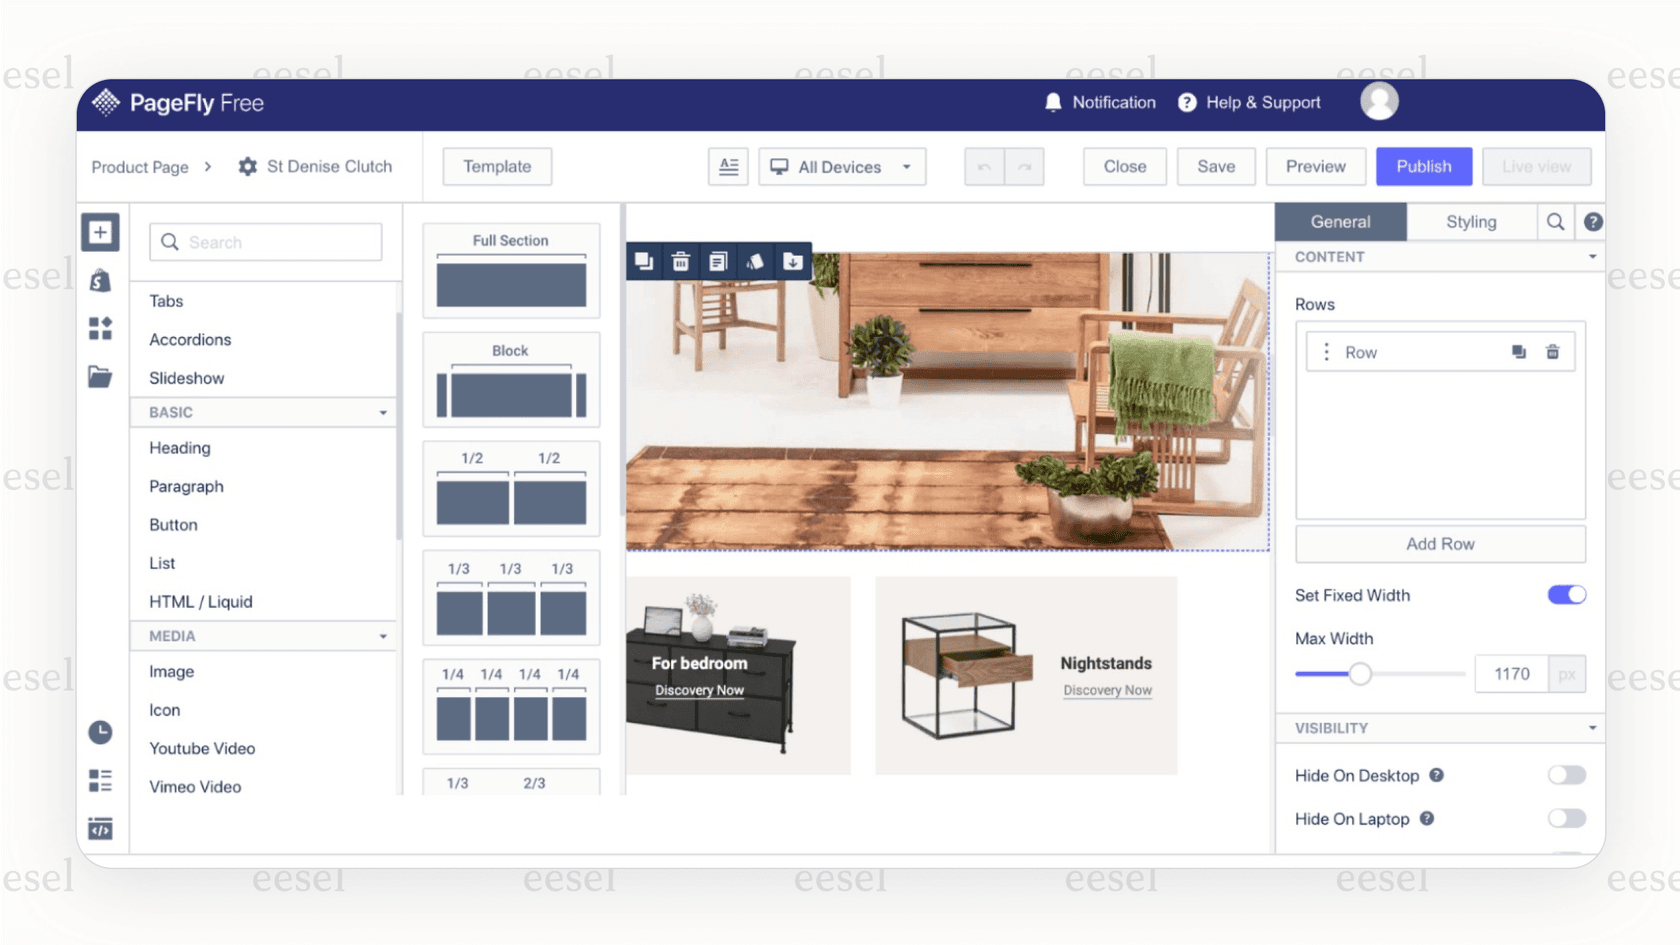Image resolution: width=1680 pixels, height=945 pixels.
Task: Open the custom code panel icon
Action: (100, 828)
